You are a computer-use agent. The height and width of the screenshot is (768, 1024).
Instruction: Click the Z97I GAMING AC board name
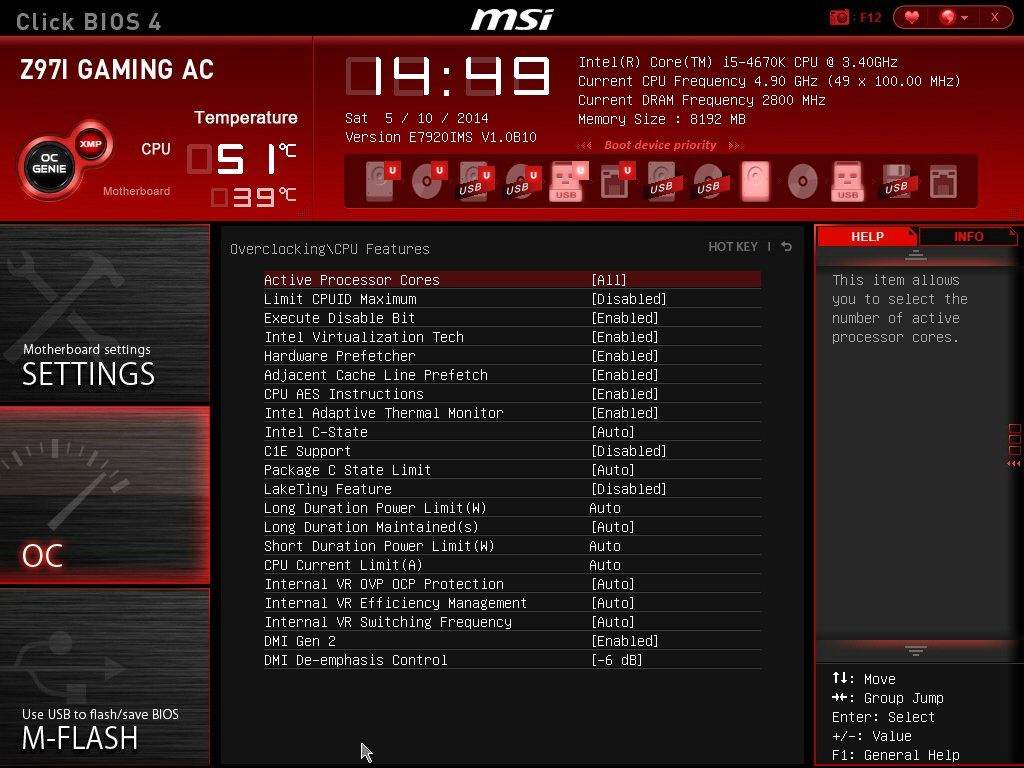point(117,69)
